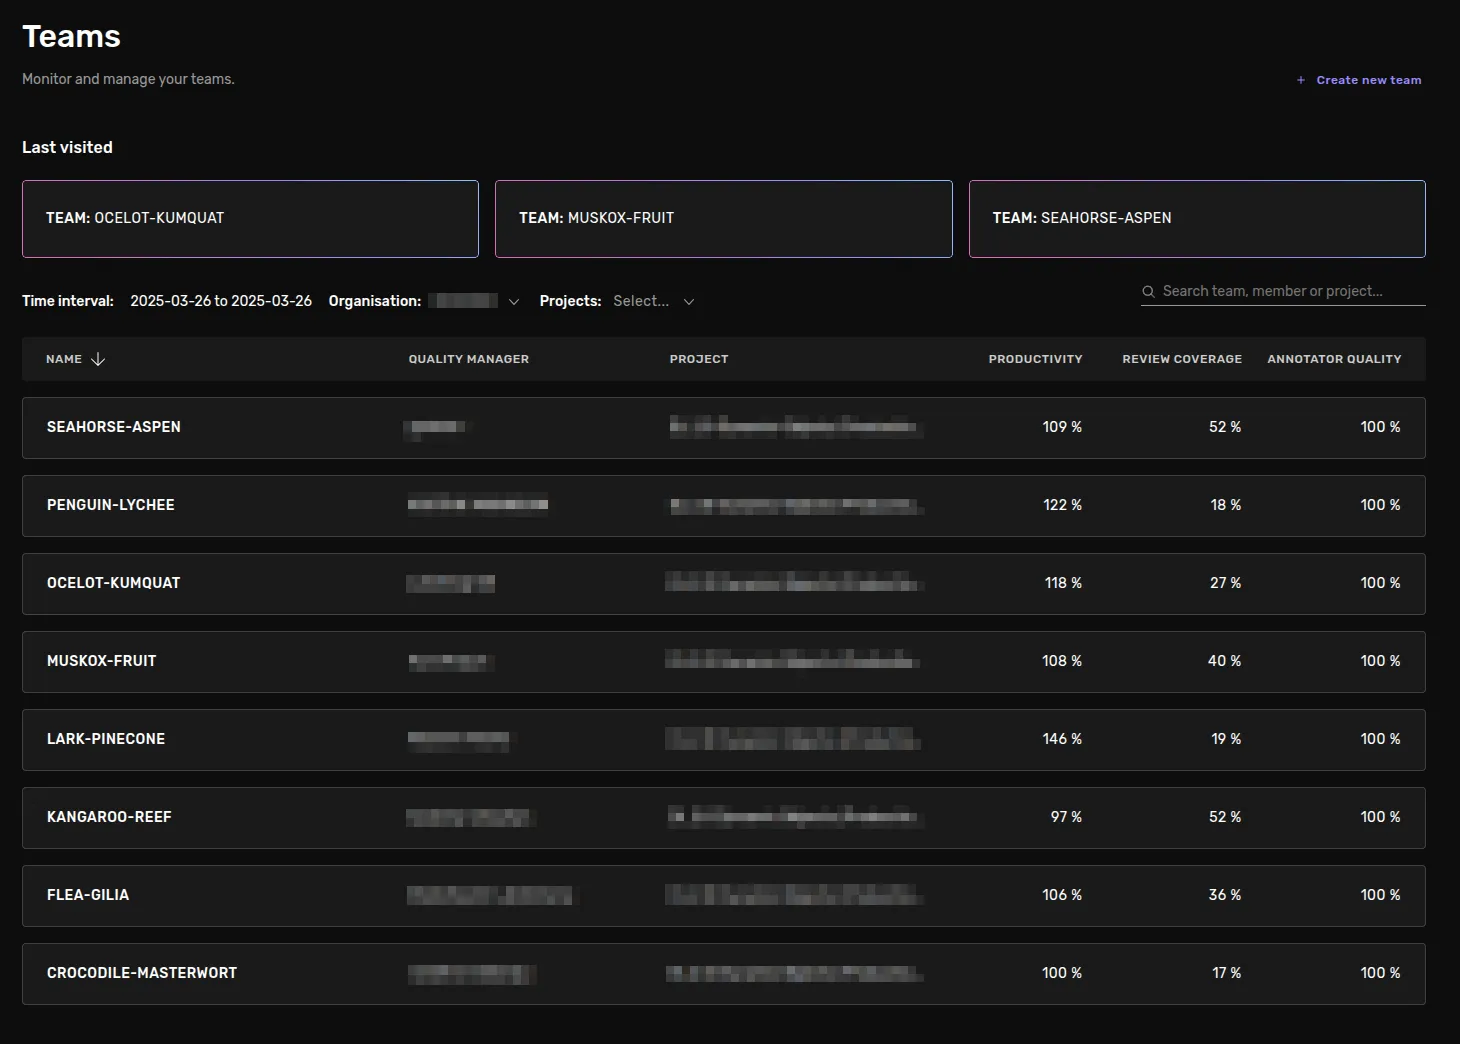Click the 40 % review coverage value
This screenshot has height=1044, width=1460.
point(1225,661)
